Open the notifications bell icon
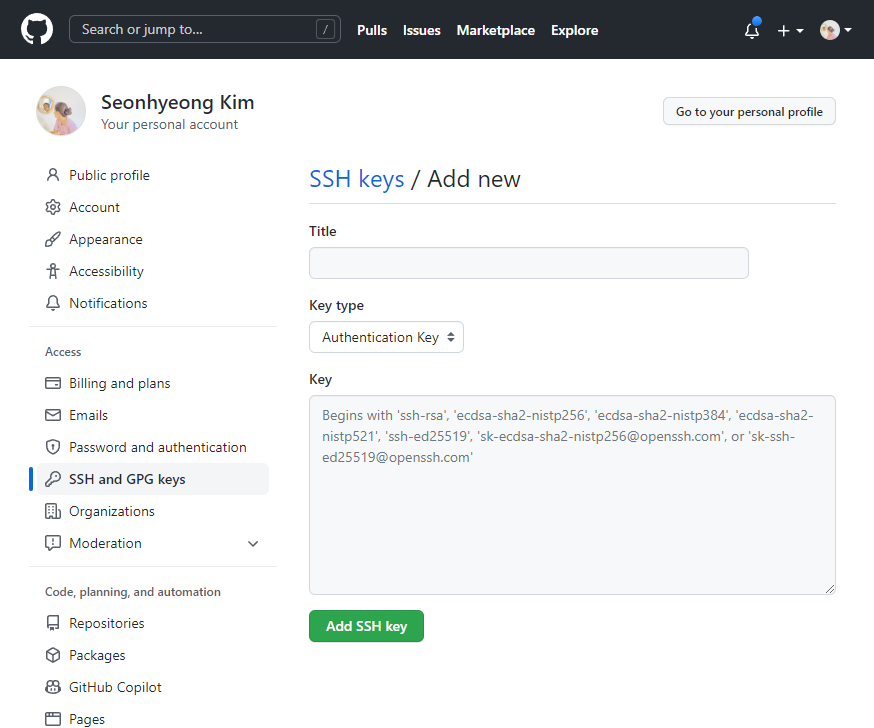 click(751, 31)
